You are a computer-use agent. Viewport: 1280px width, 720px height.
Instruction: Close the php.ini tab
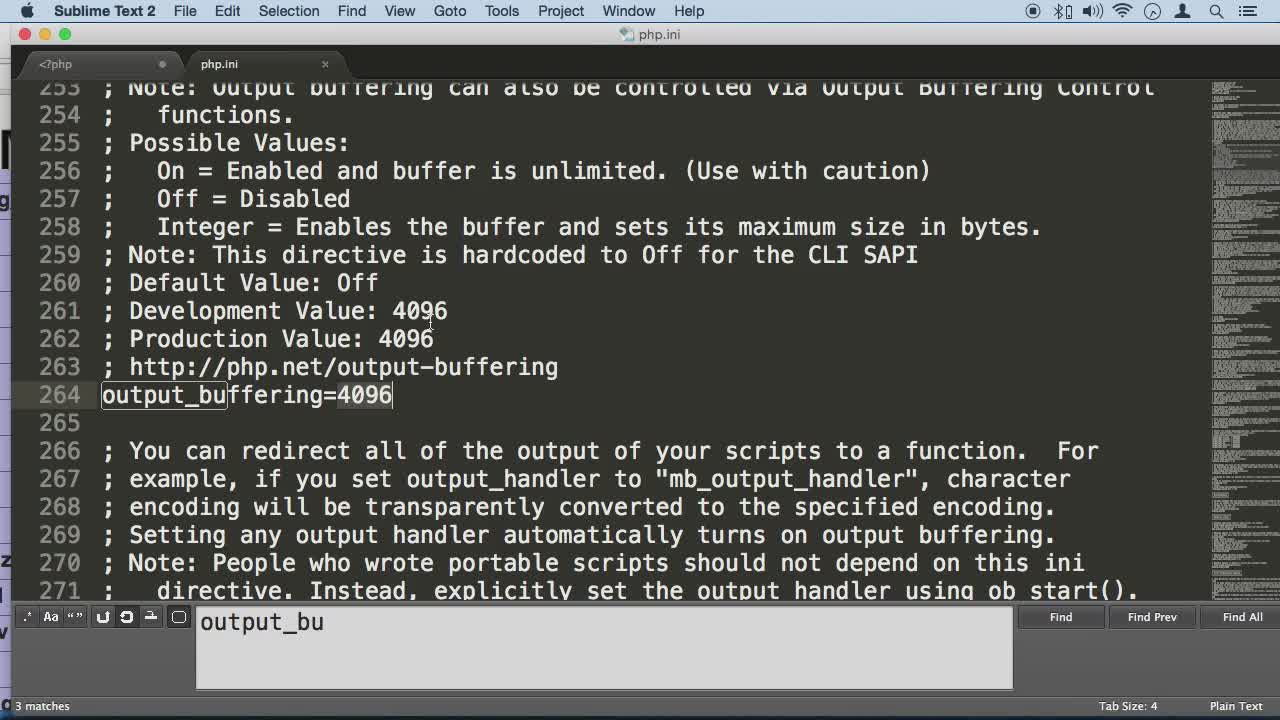click(325, 64)
